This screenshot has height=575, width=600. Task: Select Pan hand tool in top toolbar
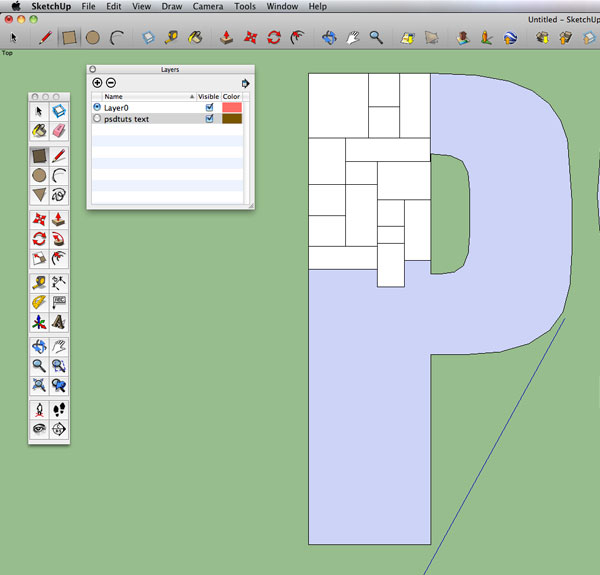pos(353,37)
